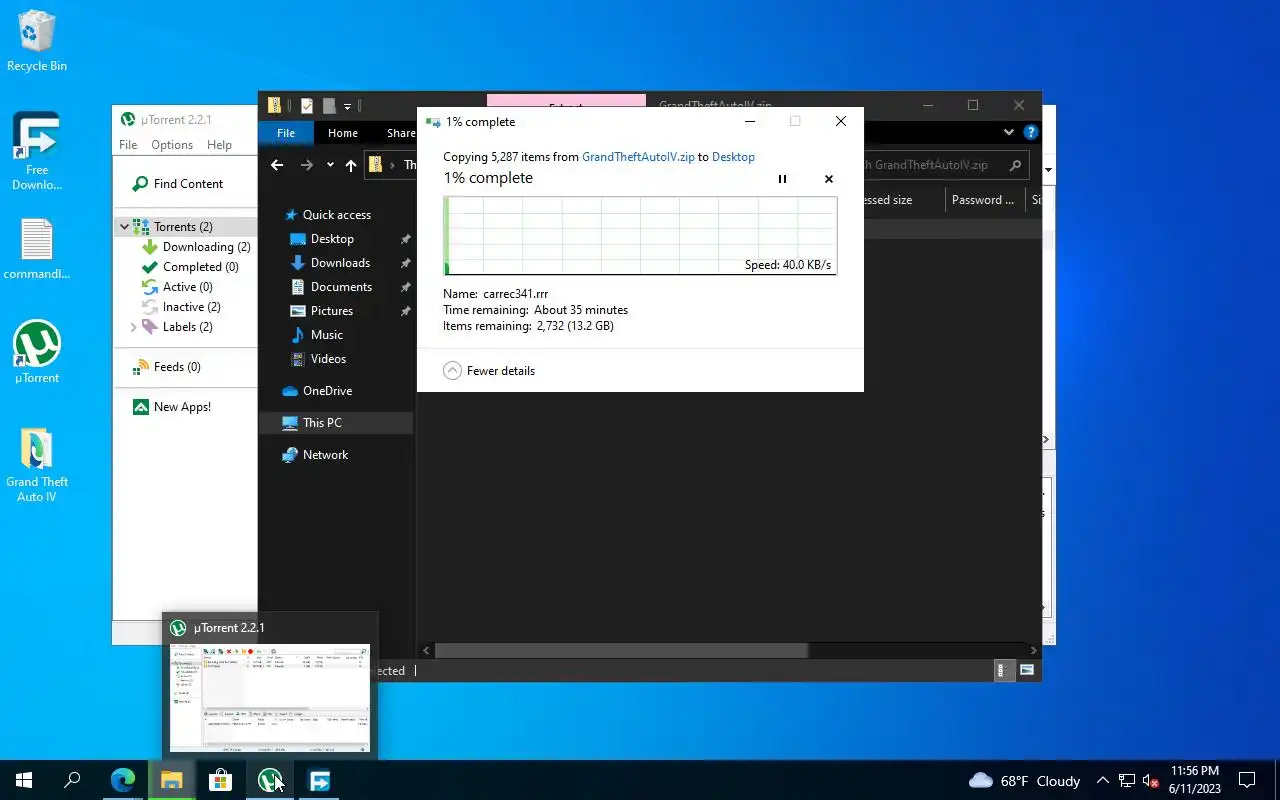Select the commandline text file icon
This screenshot has width=1280, height=800.
(37, 249)
